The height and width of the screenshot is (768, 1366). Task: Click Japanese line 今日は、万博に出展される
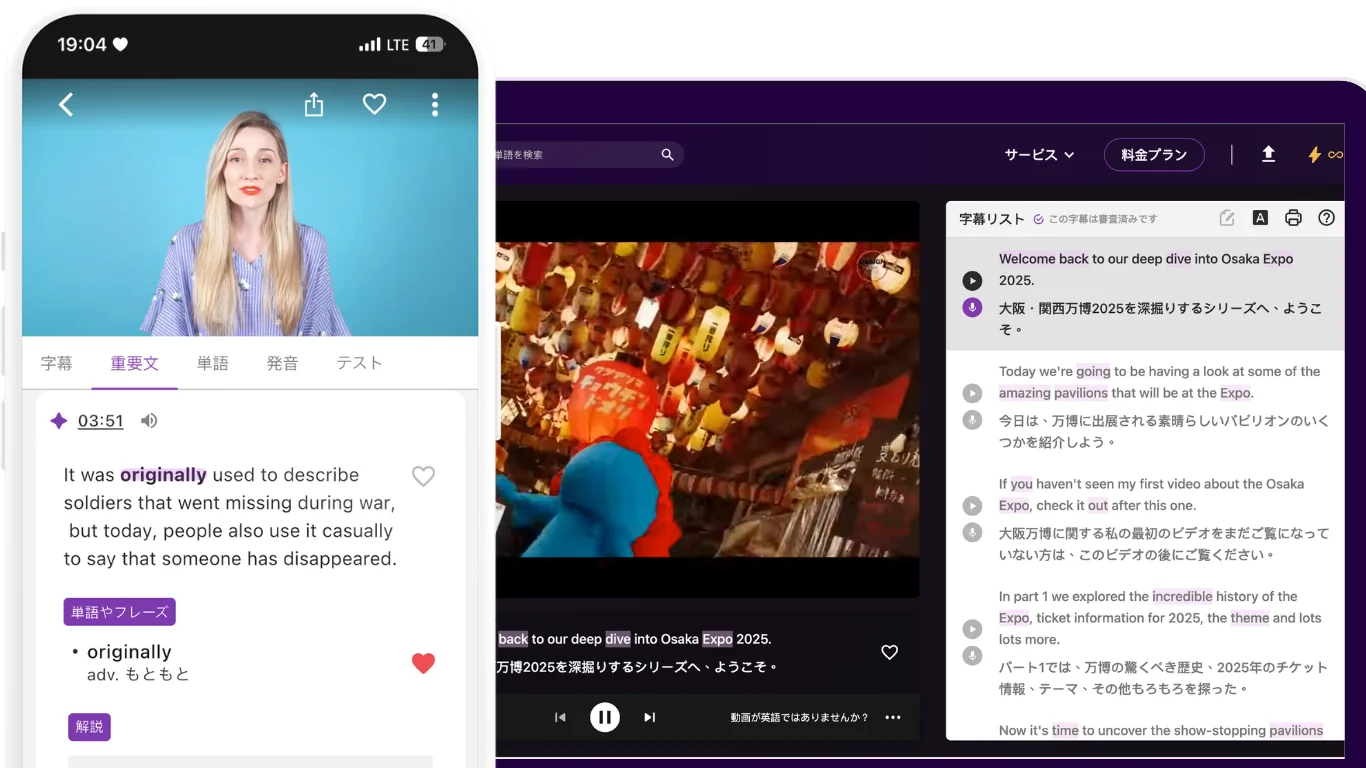click(1164, 431)
